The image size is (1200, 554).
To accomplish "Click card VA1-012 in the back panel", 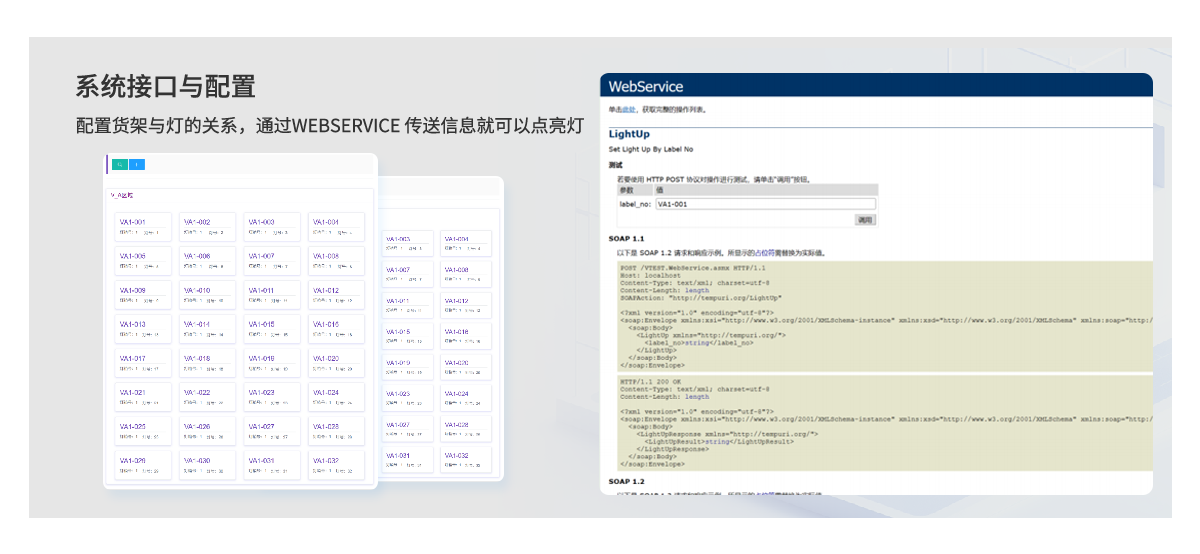I will pos(465,305).
